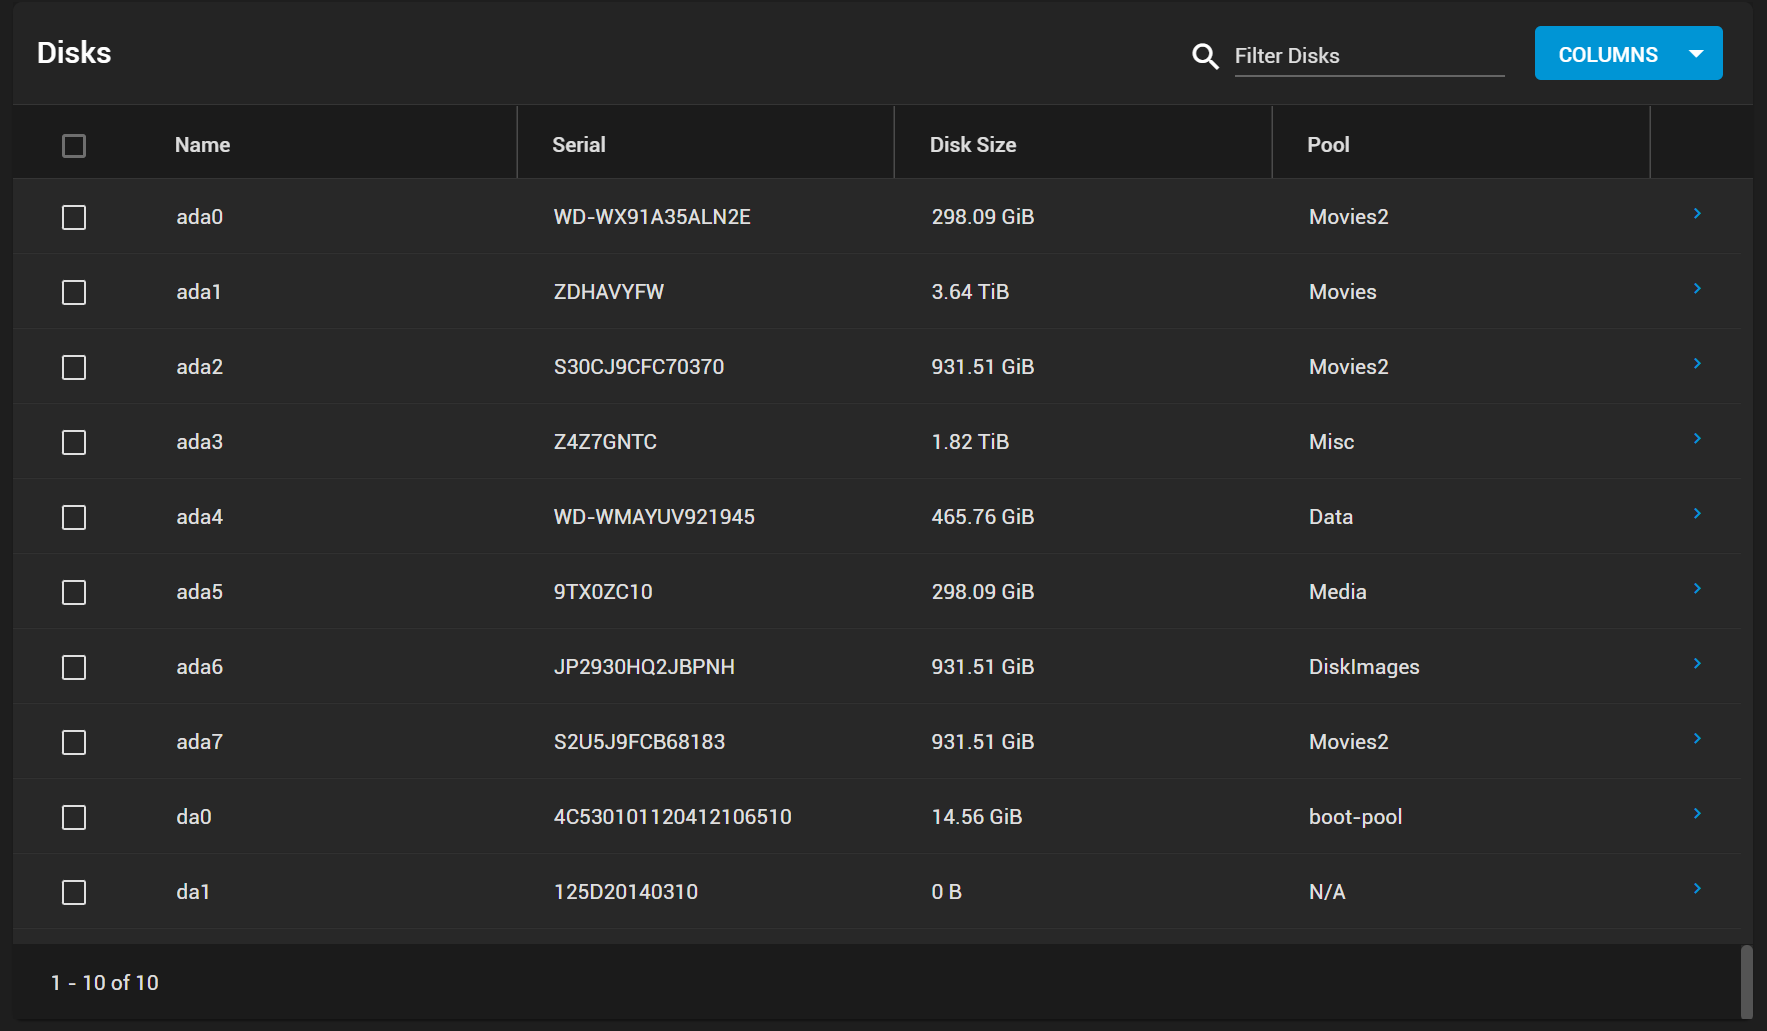The height and width of the screenshot is (1031, 1767).
Task: Click the 465.76 GiB disk size
Action: click(x=983, y=517)
